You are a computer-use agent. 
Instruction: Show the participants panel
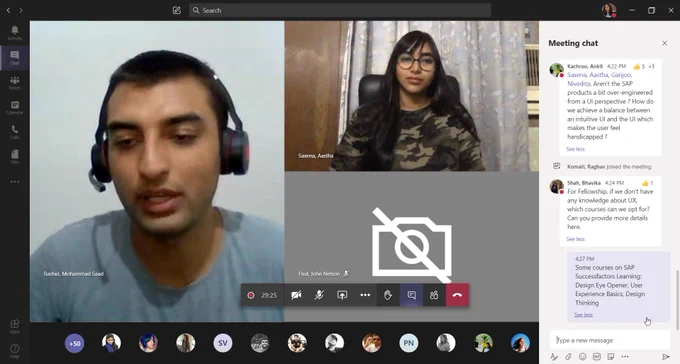coord(434,295)
